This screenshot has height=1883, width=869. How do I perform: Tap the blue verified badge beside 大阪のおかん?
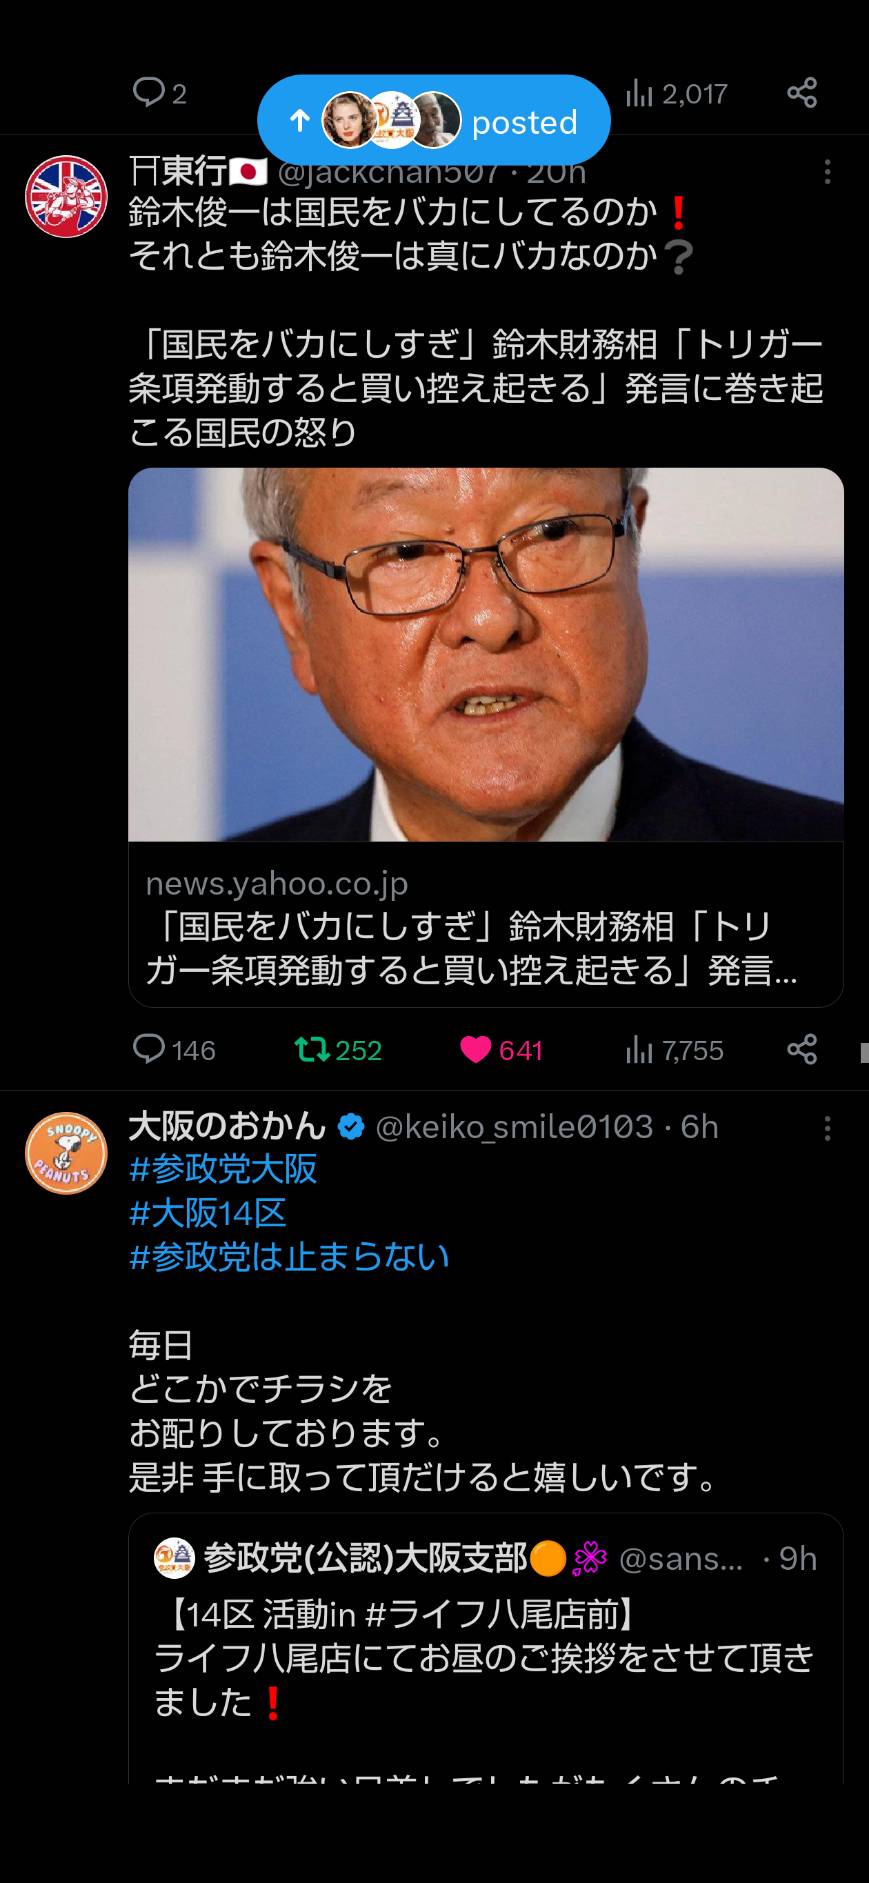point(351,1127)
